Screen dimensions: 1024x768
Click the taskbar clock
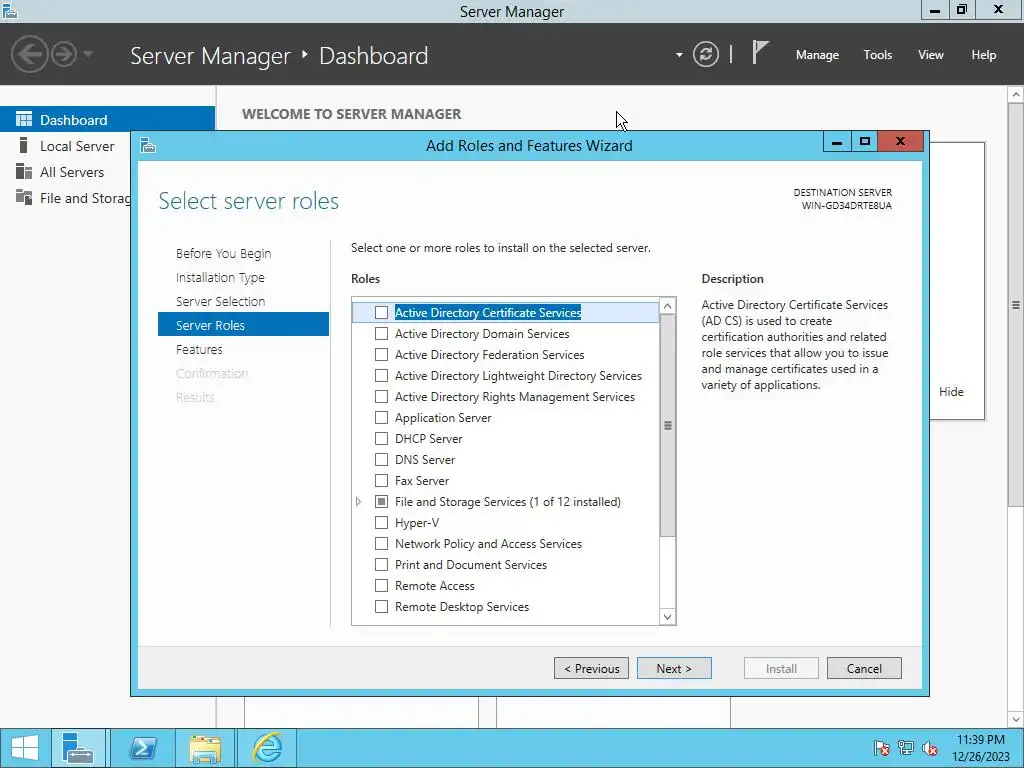pos(981,748)
